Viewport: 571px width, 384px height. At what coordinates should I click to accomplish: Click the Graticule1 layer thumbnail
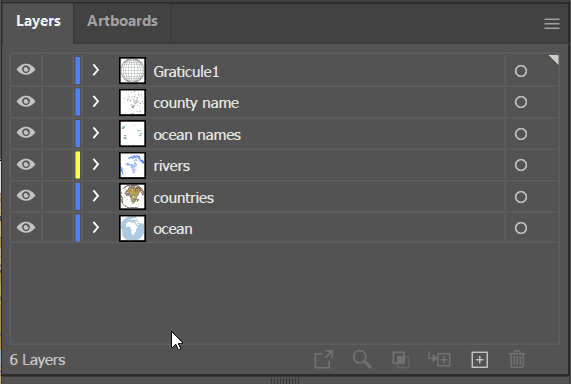(133, 70)
